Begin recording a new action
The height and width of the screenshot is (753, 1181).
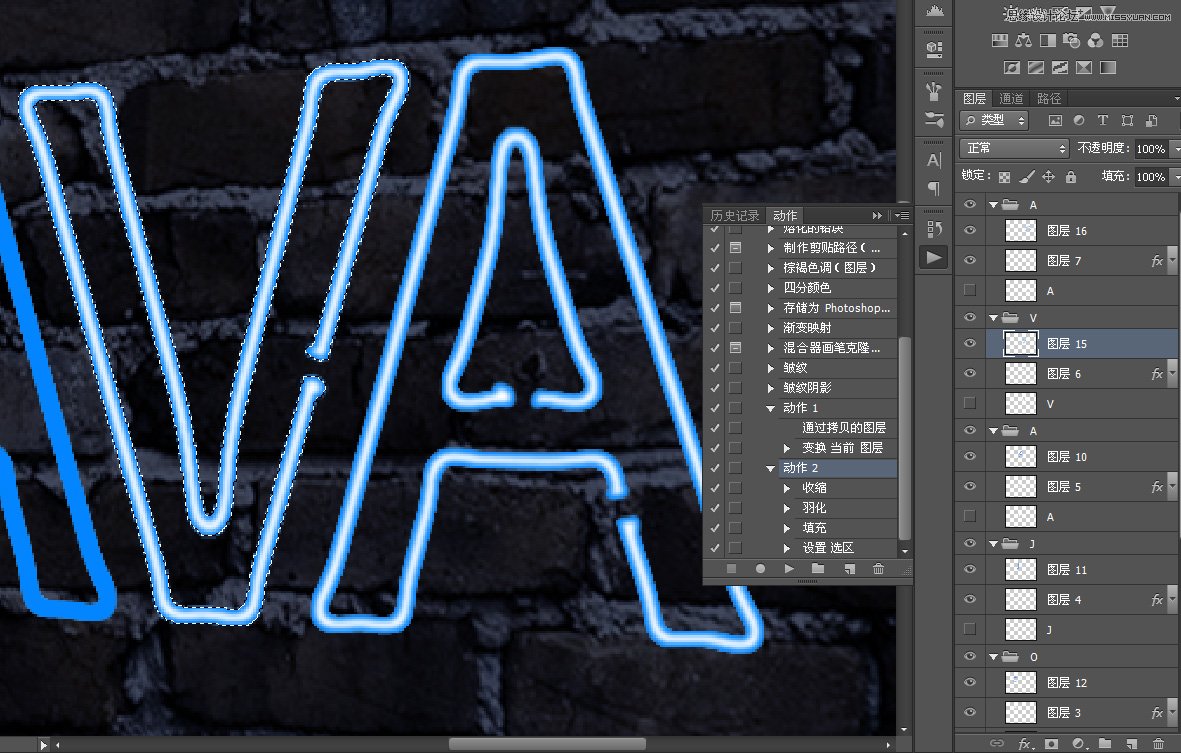click(759, 569)
